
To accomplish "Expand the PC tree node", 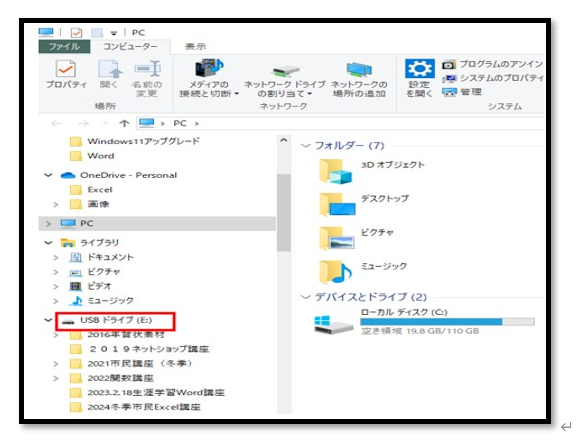I will coord(48,224).
